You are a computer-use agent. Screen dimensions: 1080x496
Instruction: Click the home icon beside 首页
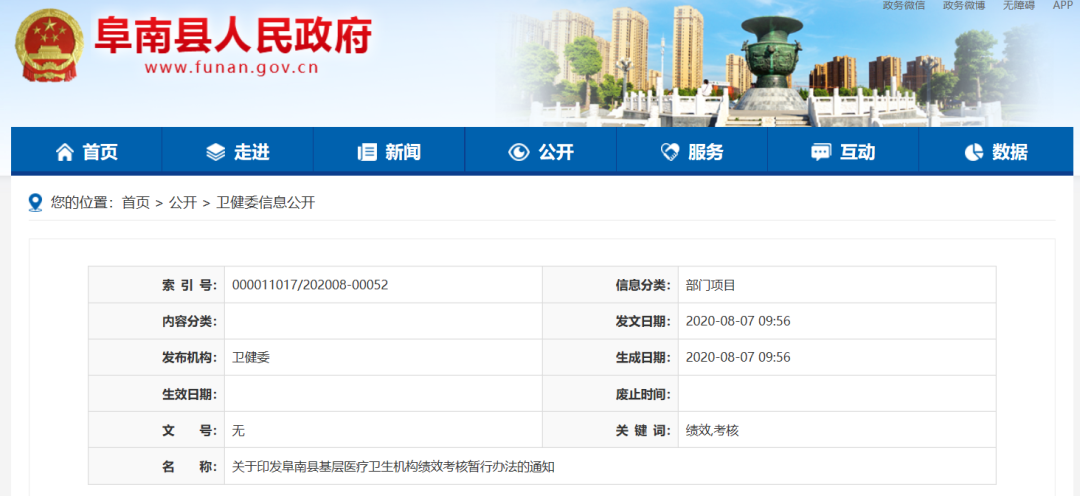pyautogui.click(x=64, y=152)
